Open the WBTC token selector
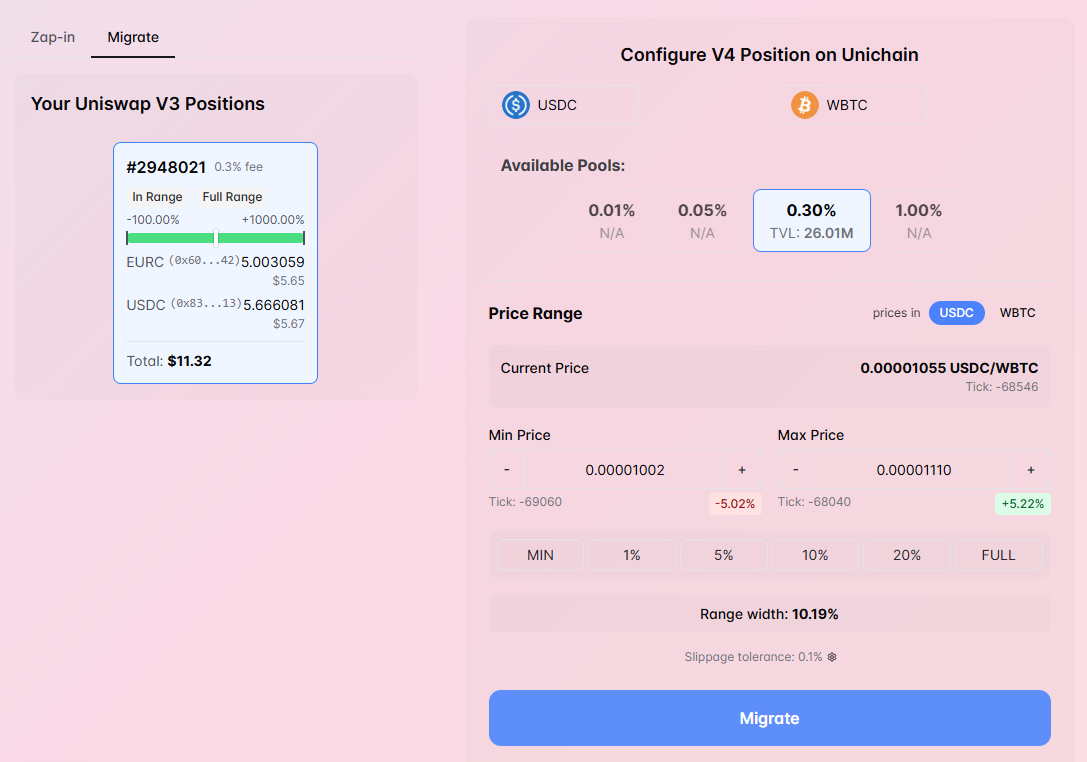The height and width of the screenshot is (762, 1087). 853,105
